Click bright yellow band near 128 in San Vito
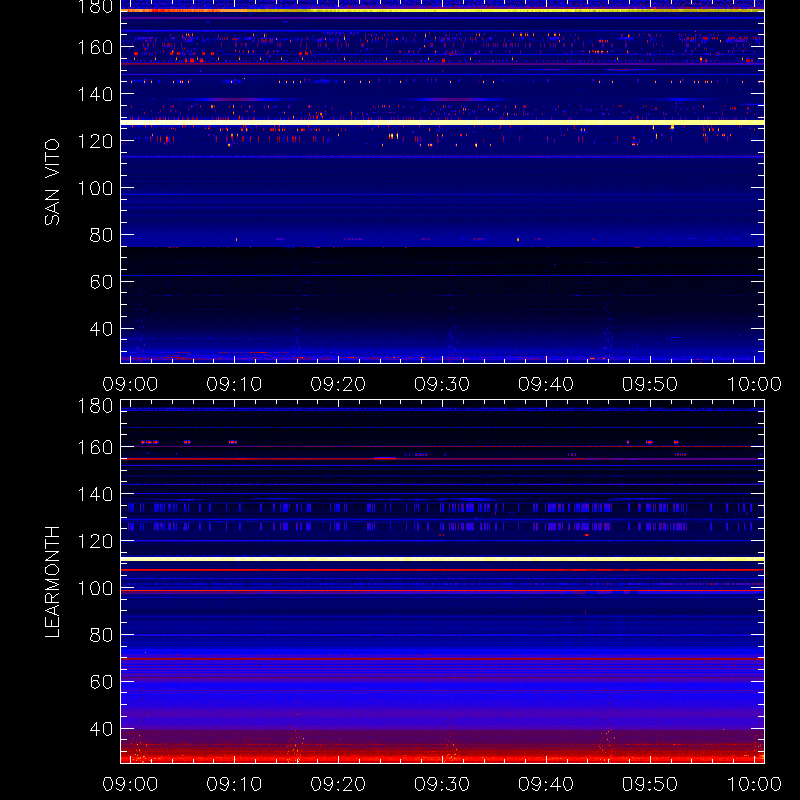This screenshot has width=800, height=800. (x=442, y=122)
